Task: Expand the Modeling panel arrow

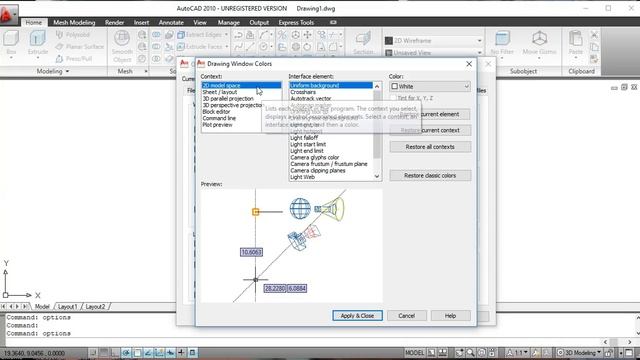Action: [67, 71]
